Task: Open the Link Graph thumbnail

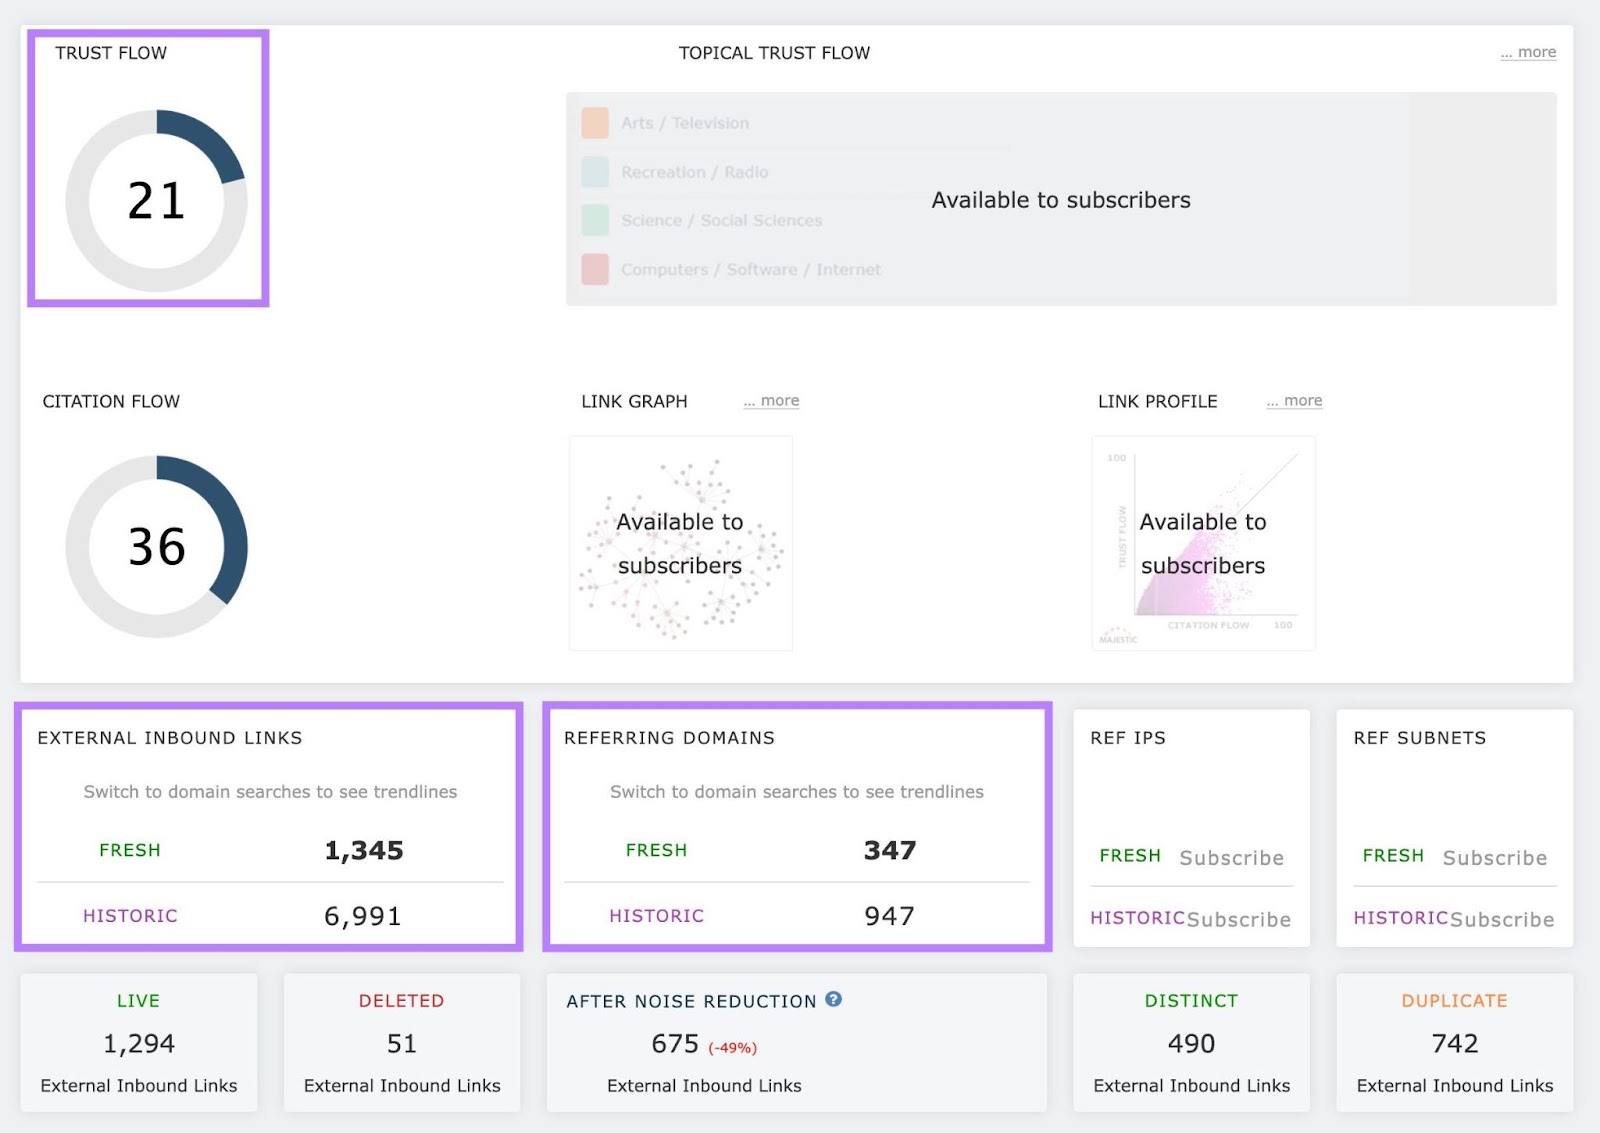Action: click(x=681, y=543)
